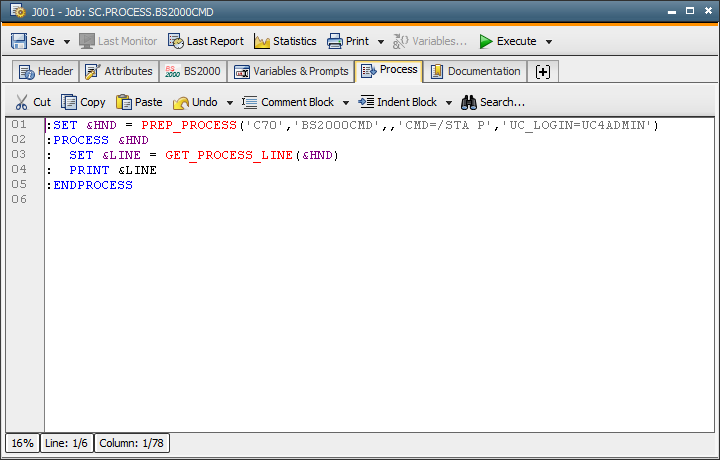Click the Paste clipboard icon
Screen dimensions: 720x460
[124, 102]
